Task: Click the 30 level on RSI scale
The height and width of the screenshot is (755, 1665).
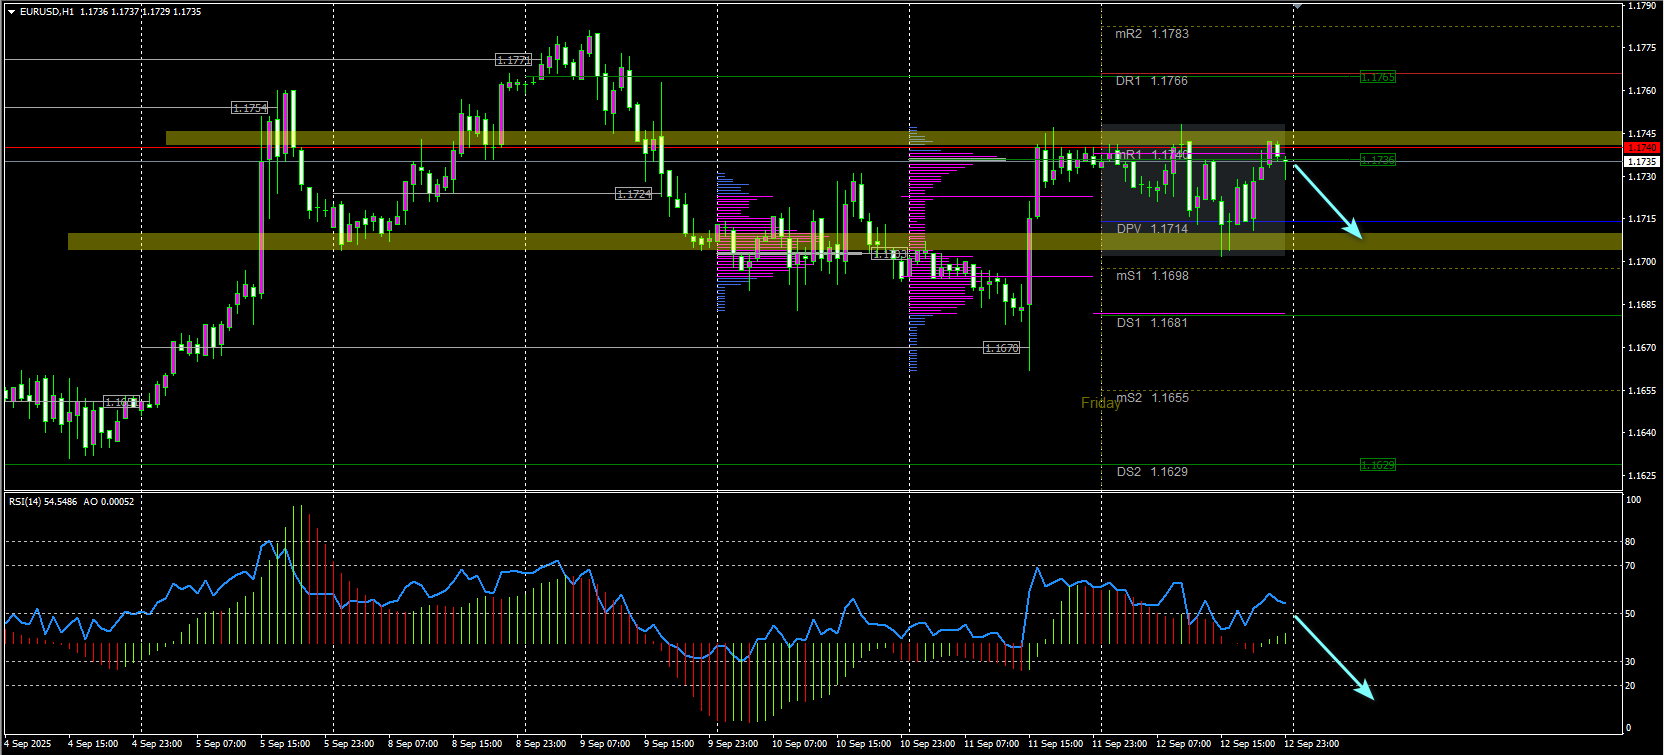Action: click(1631, 662)
